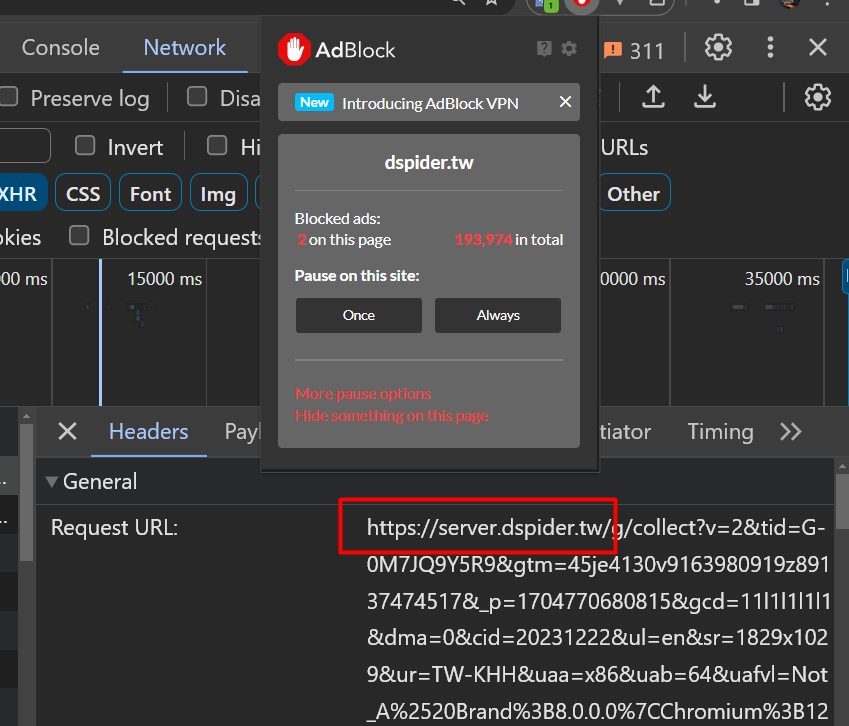This screenshot has width=849, height=726.
Task: Click the AdBlock extension toolbar icon
Action: tap(582, 4)
